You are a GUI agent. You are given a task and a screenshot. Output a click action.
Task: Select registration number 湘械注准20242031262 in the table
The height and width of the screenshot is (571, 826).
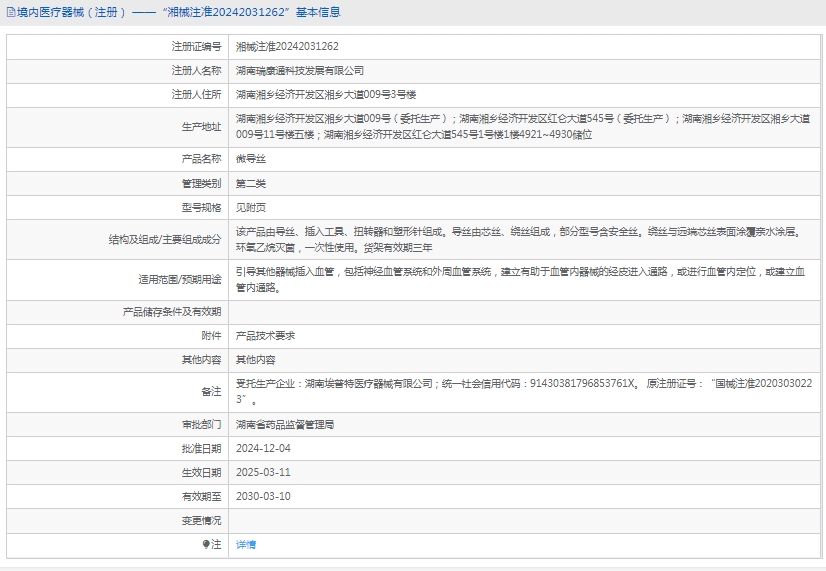[x=287, y=46]
